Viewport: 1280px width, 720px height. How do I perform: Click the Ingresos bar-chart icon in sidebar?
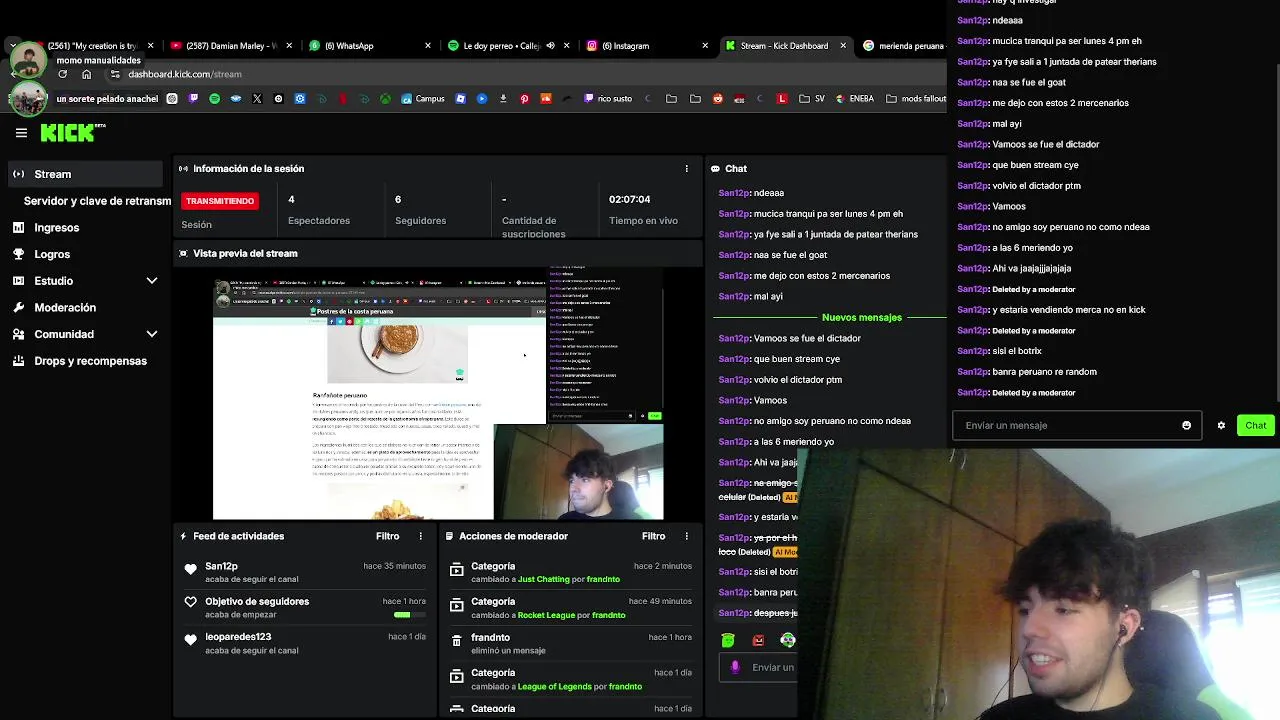18,227
